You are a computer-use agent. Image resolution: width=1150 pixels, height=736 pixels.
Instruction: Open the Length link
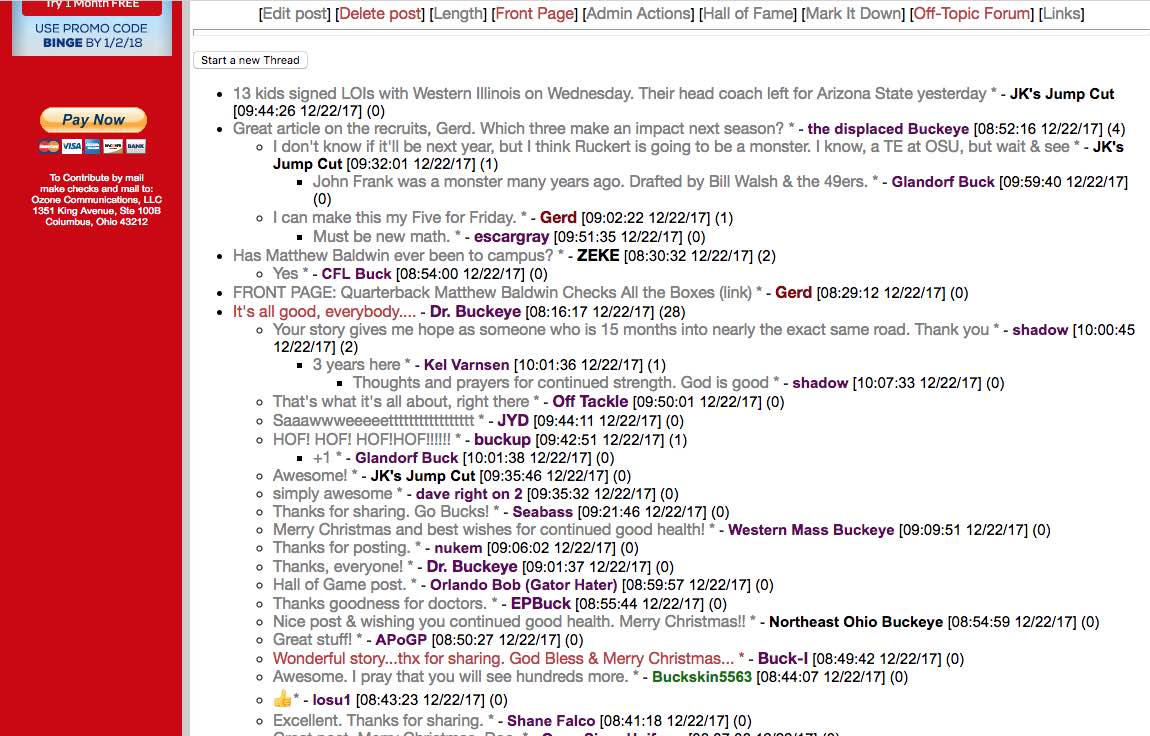458,13
